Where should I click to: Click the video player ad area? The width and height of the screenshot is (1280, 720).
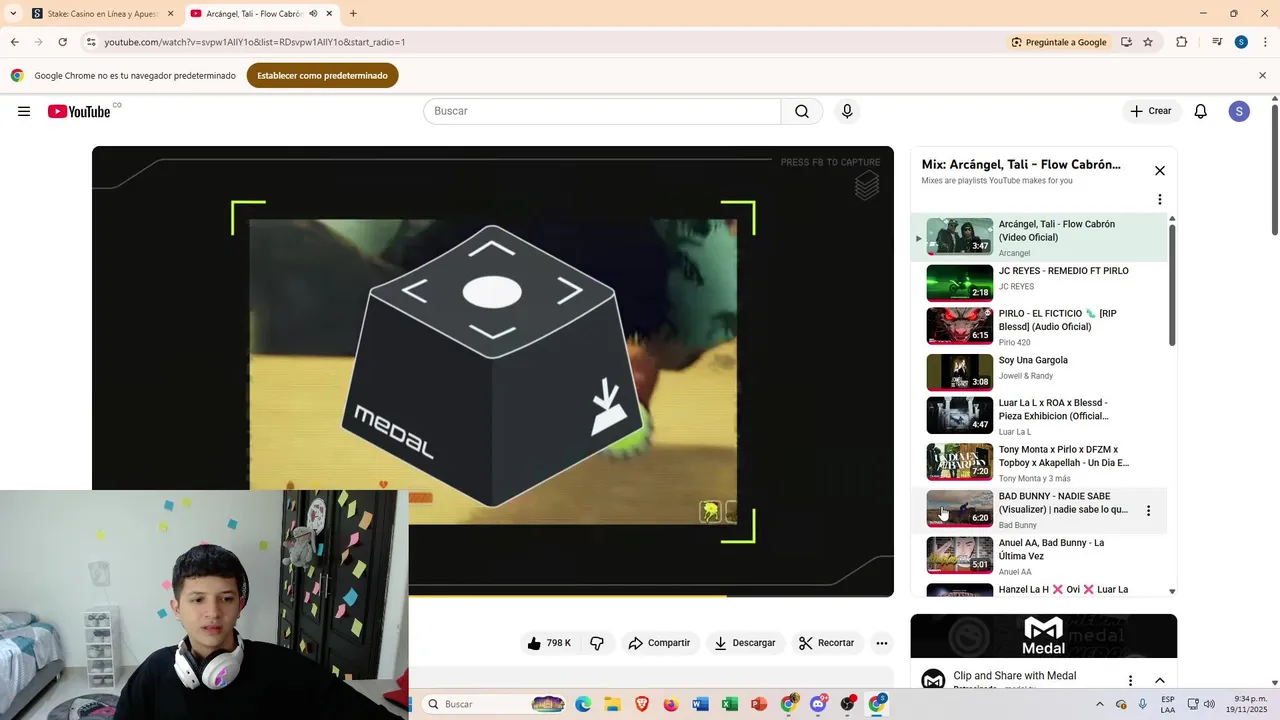point(493,371)
